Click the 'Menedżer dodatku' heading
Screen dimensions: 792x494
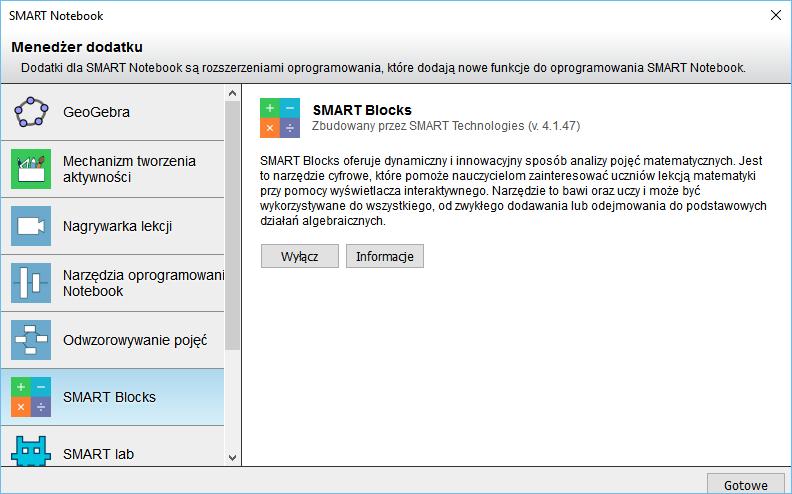[x=77, y=47]
